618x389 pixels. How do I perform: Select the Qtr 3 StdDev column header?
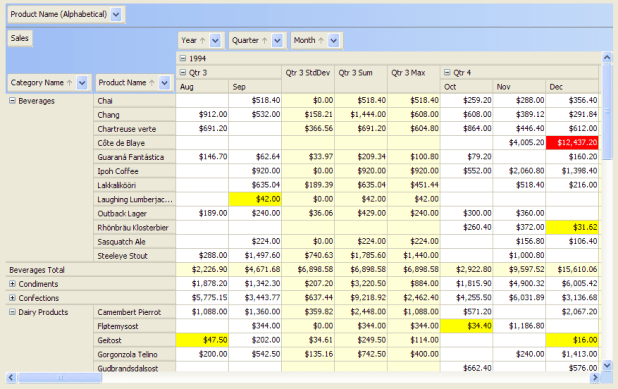[308, 79]
